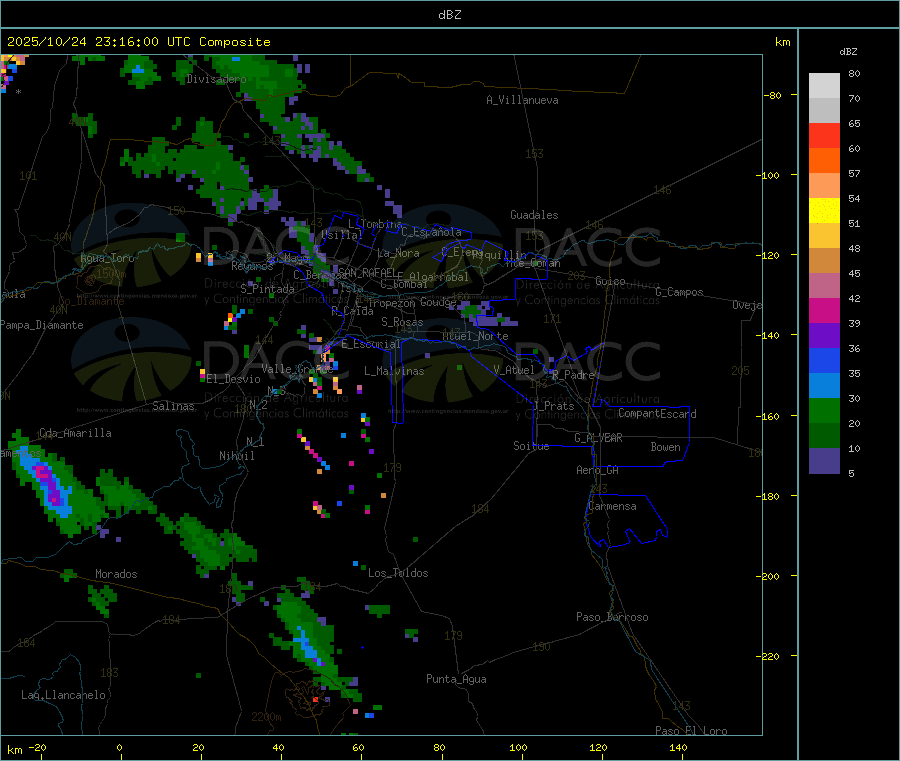Select the light-blue 35 dBZ legend swatch

[x=824, y=386]
